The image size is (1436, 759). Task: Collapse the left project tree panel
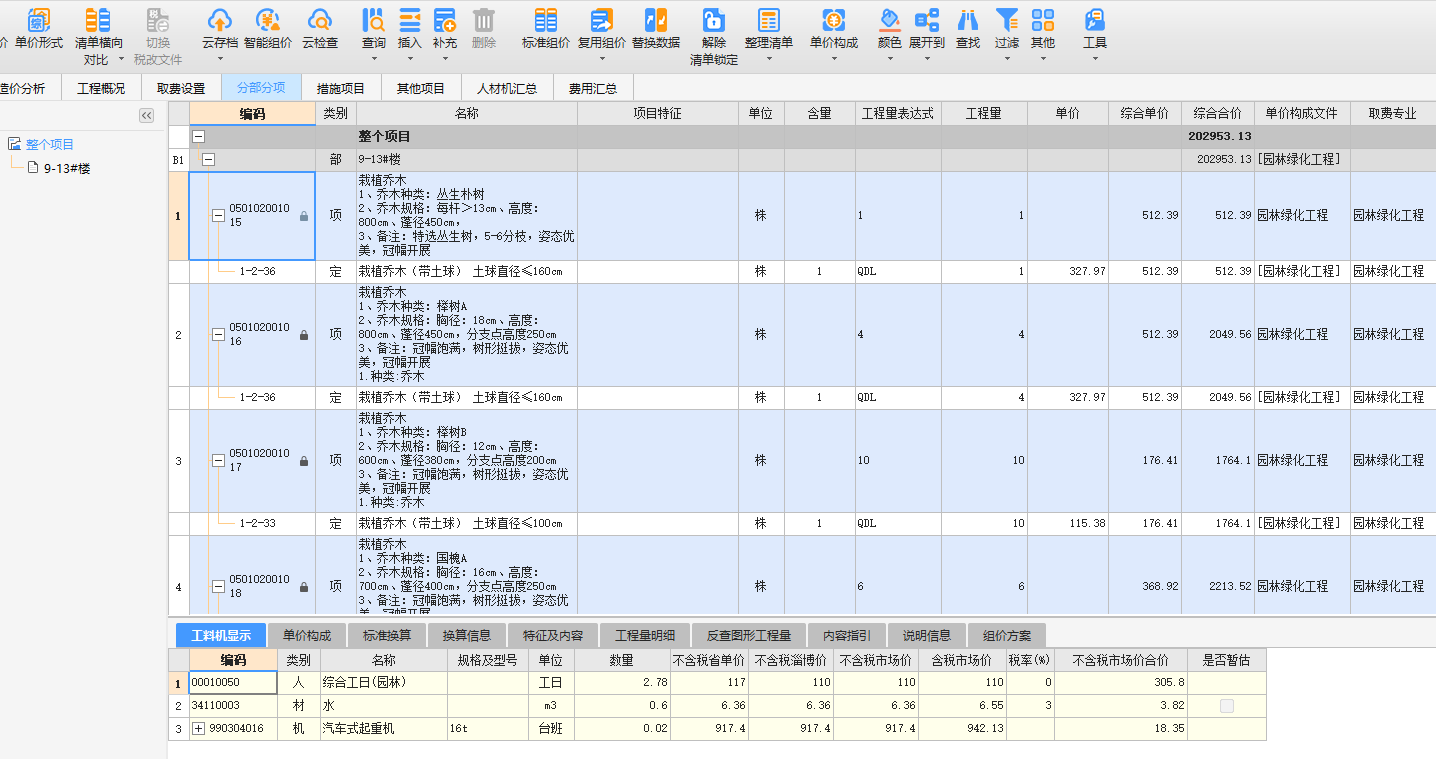146,116
